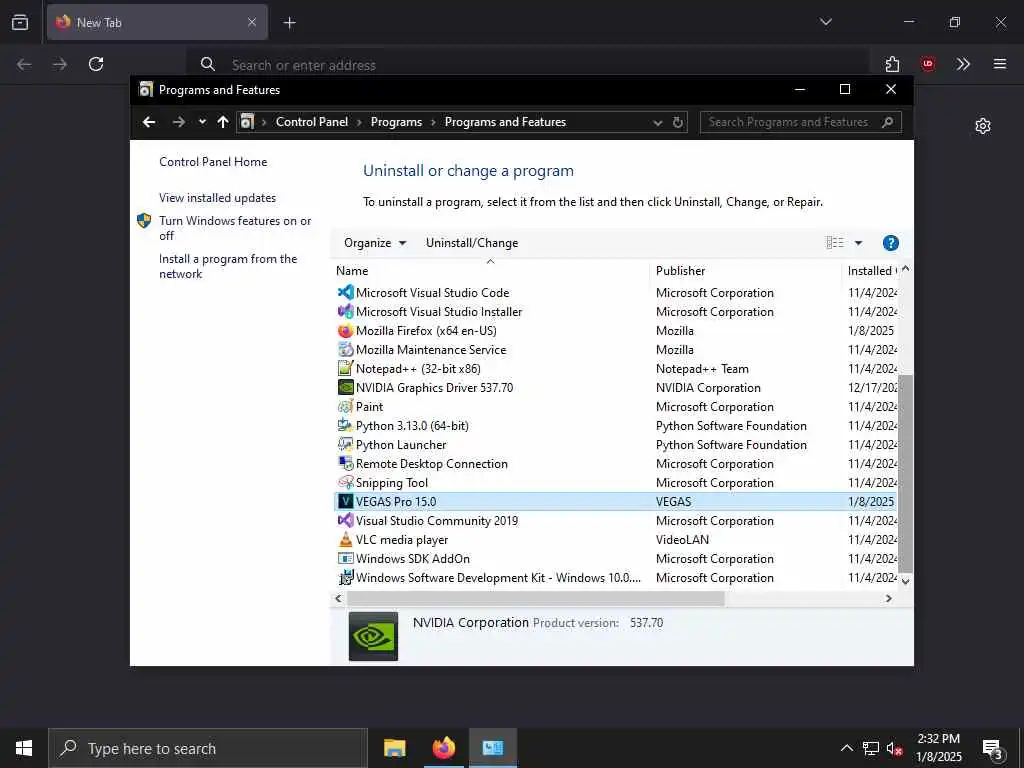Open the Help question mark icon
Image resolution: width=1024 pixels, height=768 pixels.
tap(890, 243)
